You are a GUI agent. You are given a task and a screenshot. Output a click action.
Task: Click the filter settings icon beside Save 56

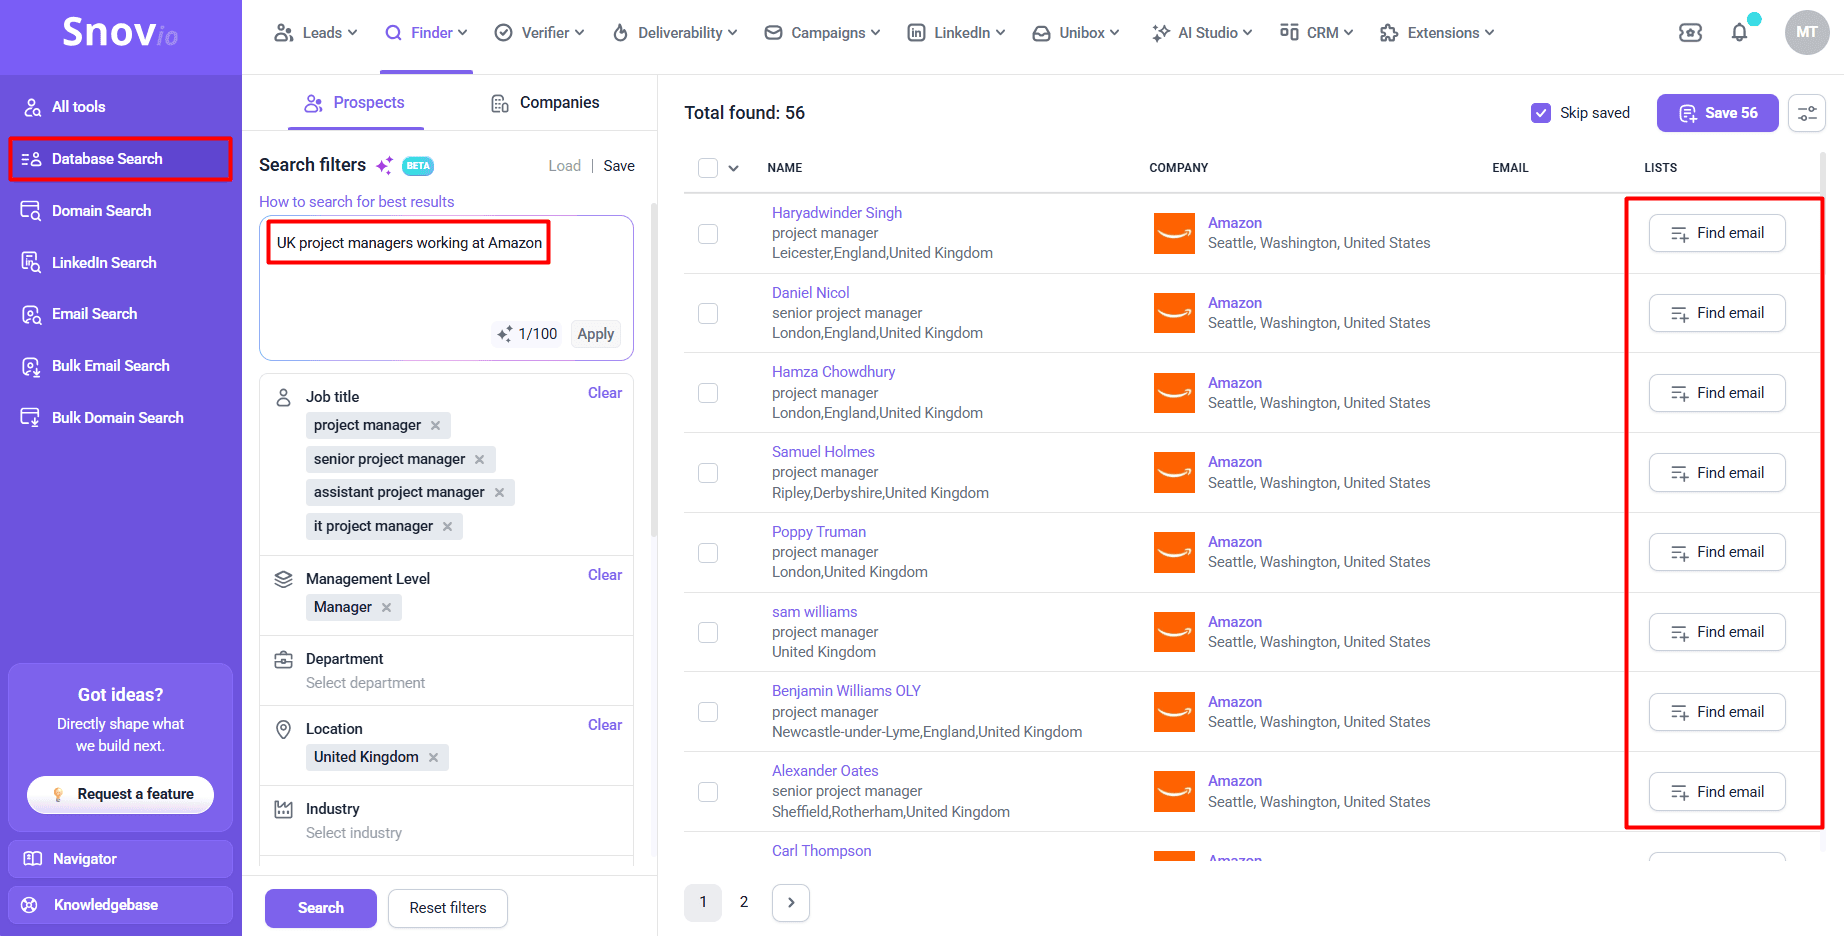1807,113
